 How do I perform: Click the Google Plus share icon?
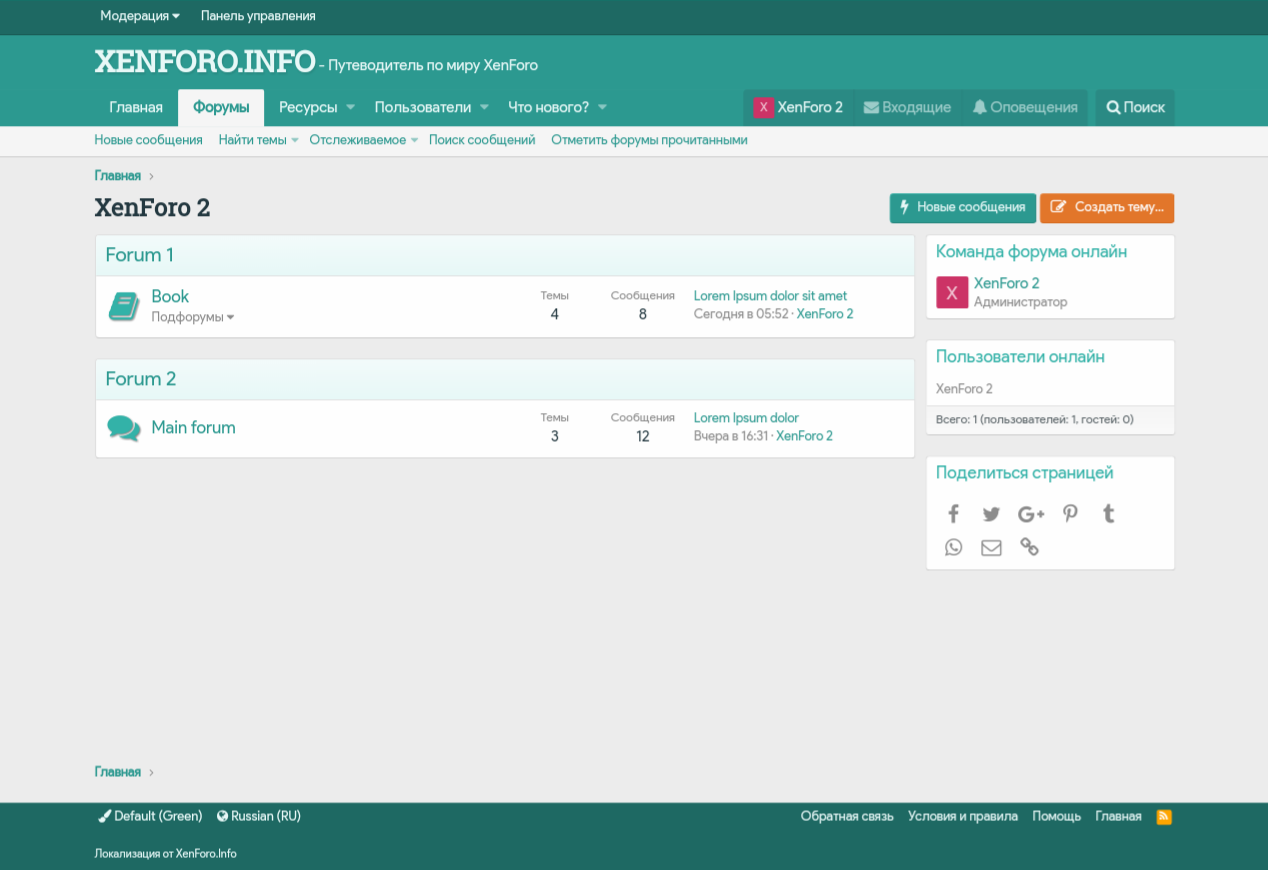(1030, 514)
